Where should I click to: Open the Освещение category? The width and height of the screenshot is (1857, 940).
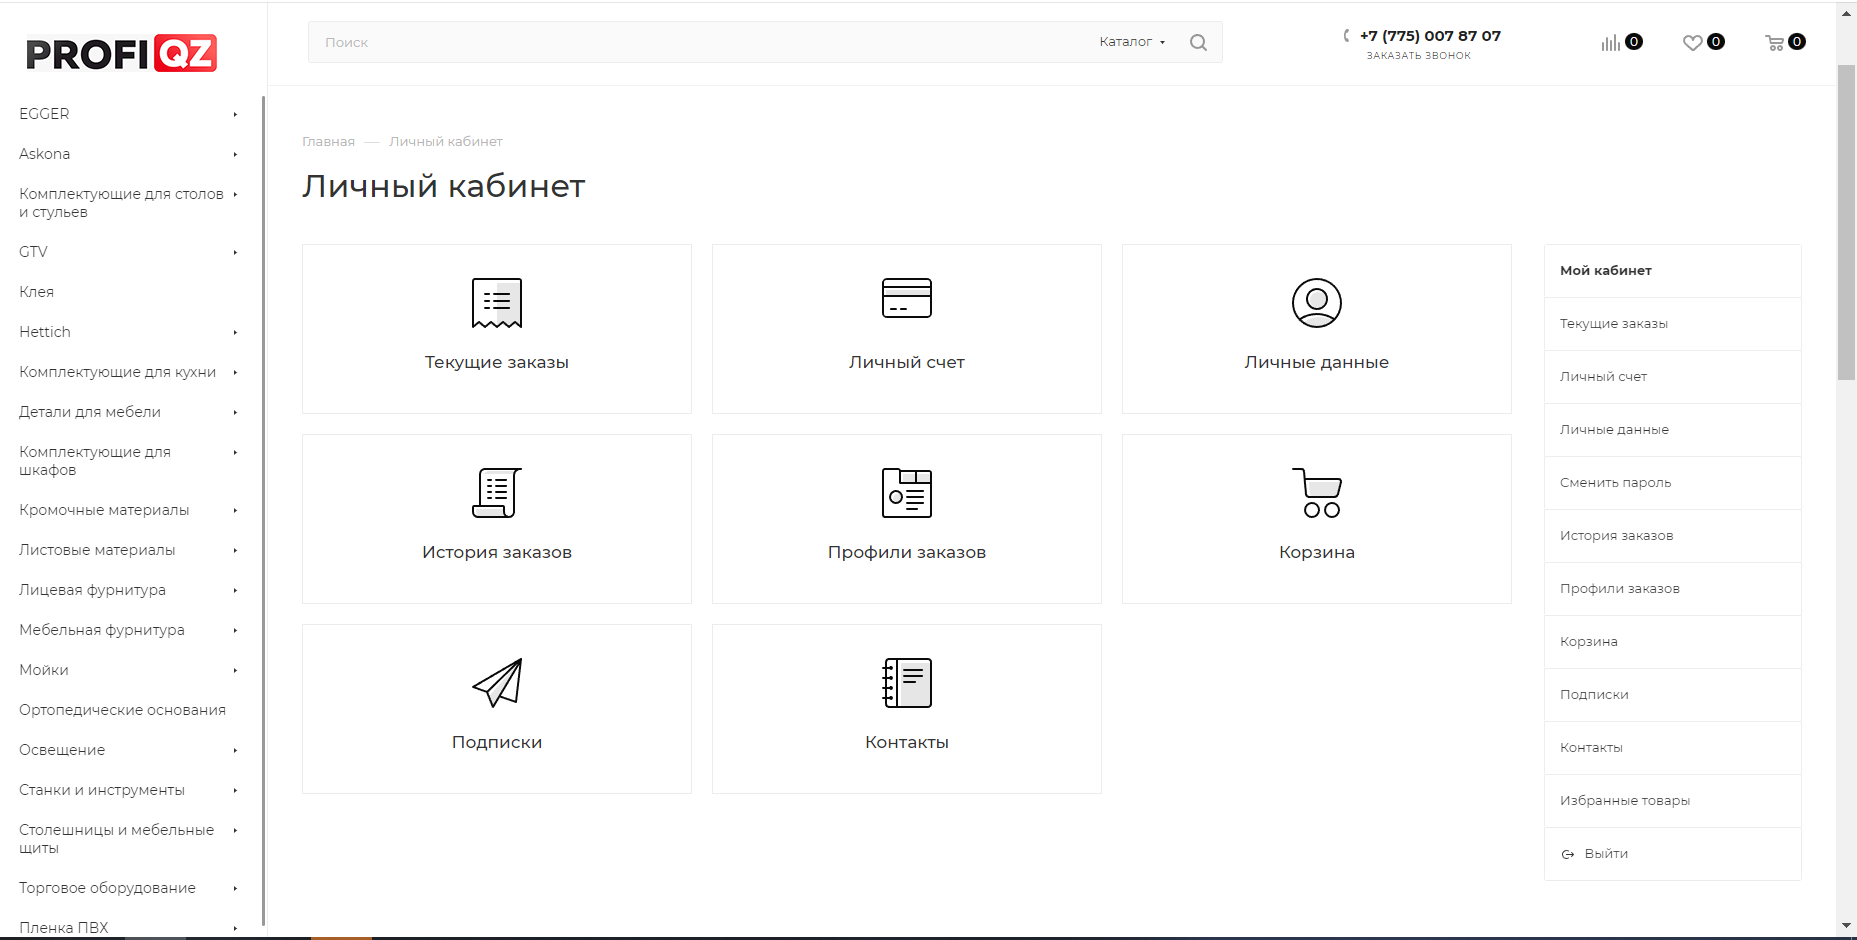point(62,750)
